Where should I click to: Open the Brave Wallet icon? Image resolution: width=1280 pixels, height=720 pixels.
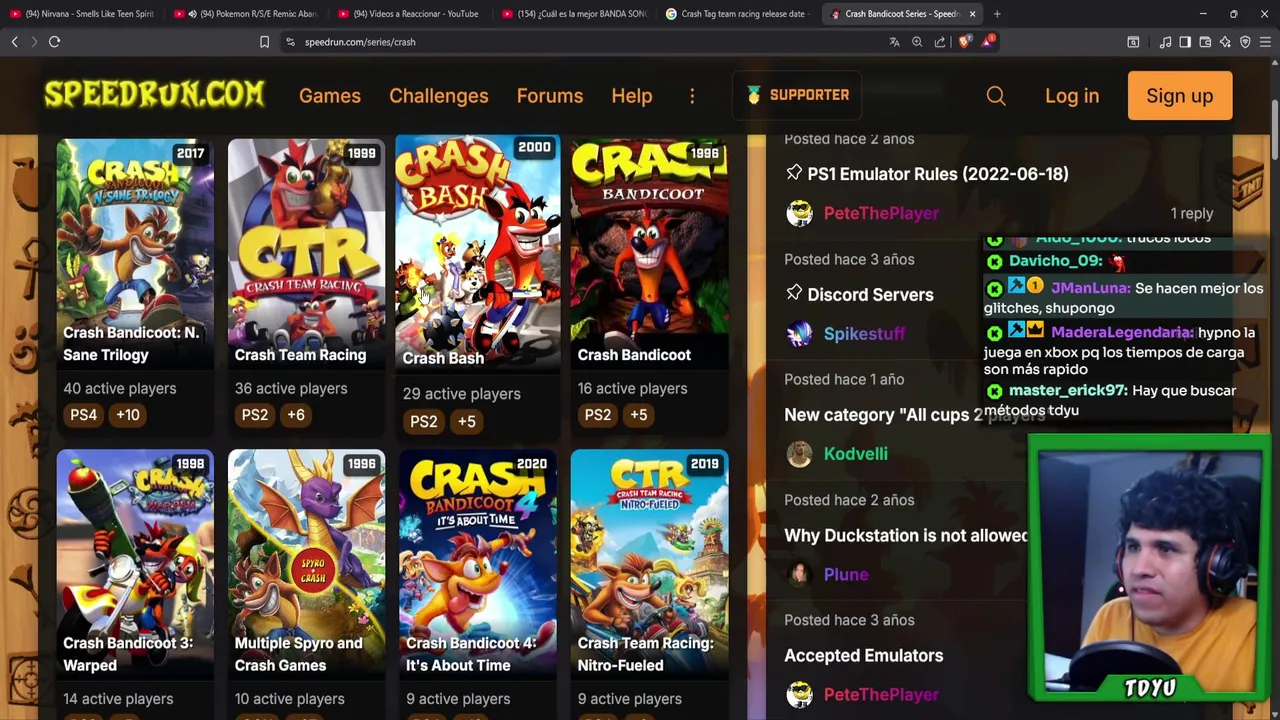1205,42
